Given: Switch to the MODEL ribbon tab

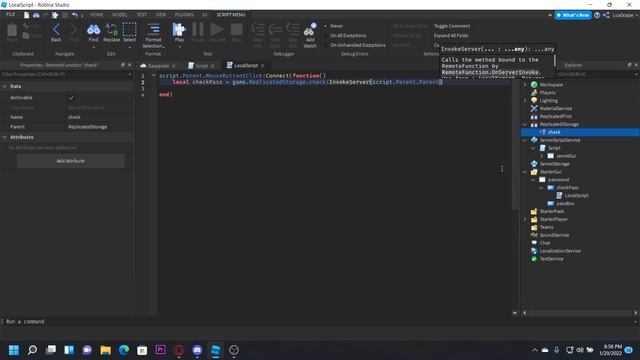Looking at the screenshot, I should [120, 15].
